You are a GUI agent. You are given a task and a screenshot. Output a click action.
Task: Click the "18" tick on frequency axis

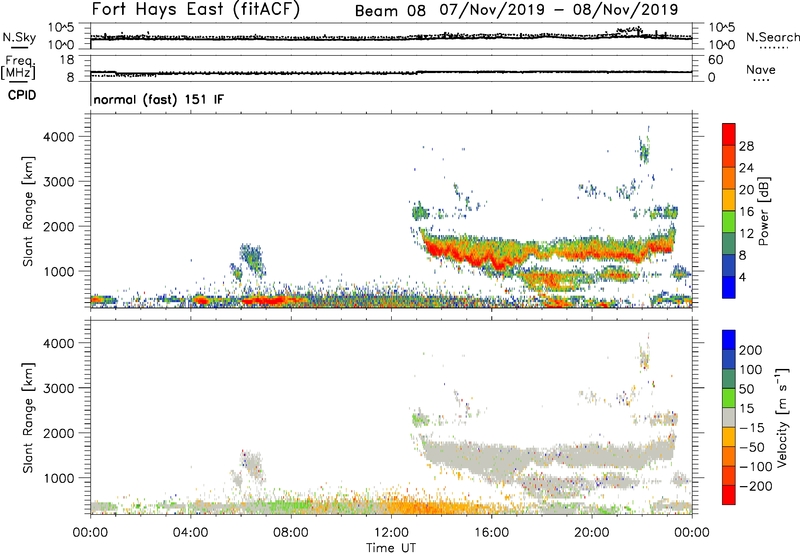(x=67, y=60)
